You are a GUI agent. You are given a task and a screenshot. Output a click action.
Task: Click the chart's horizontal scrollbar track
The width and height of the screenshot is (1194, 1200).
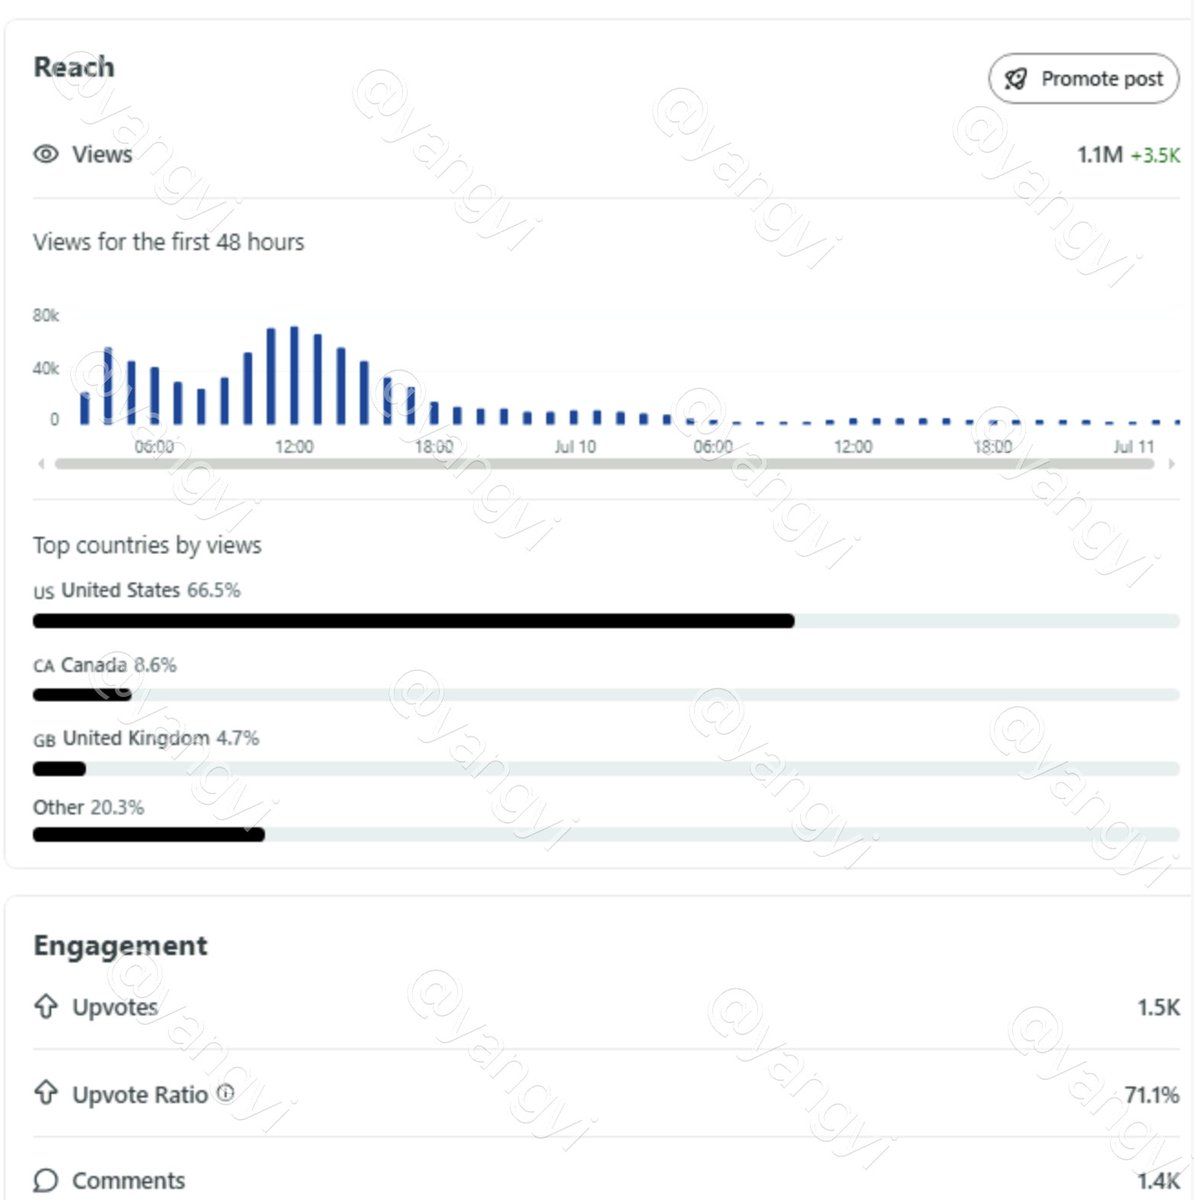tap(605, 464)
